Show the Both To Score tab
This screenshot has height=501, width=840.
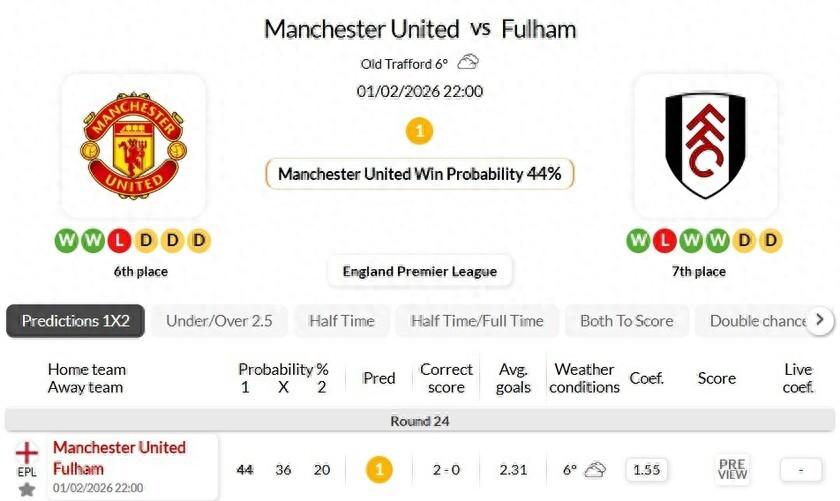pos(626,321)
